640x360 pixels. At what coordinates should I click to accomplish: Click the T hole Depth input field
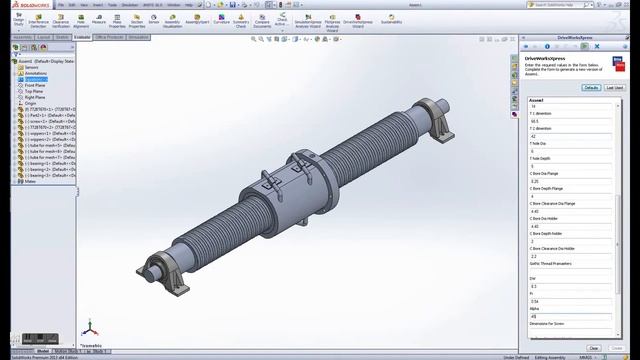570,166
